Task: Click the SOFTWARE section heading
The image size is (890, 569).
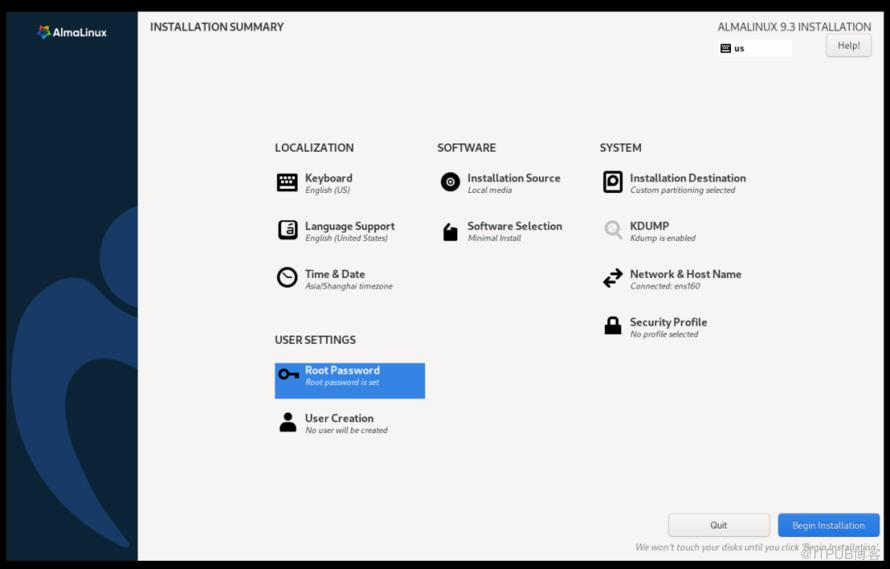Action: click(x=467, y=148)
